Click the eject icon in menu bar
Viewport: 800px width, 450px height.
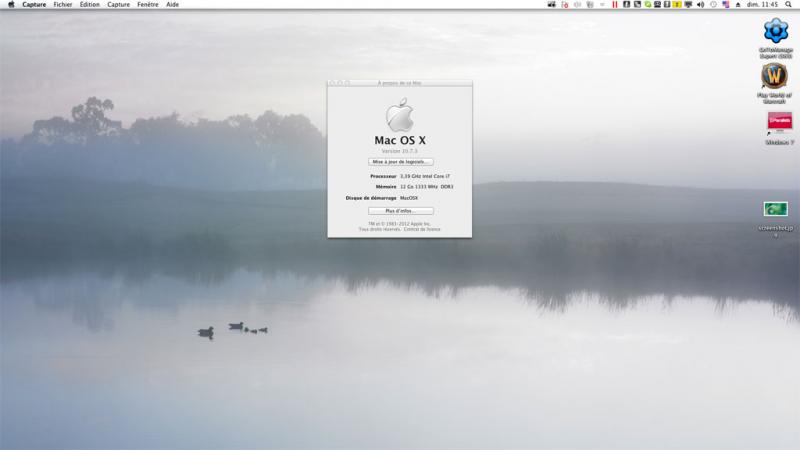(x=738, y=4)
